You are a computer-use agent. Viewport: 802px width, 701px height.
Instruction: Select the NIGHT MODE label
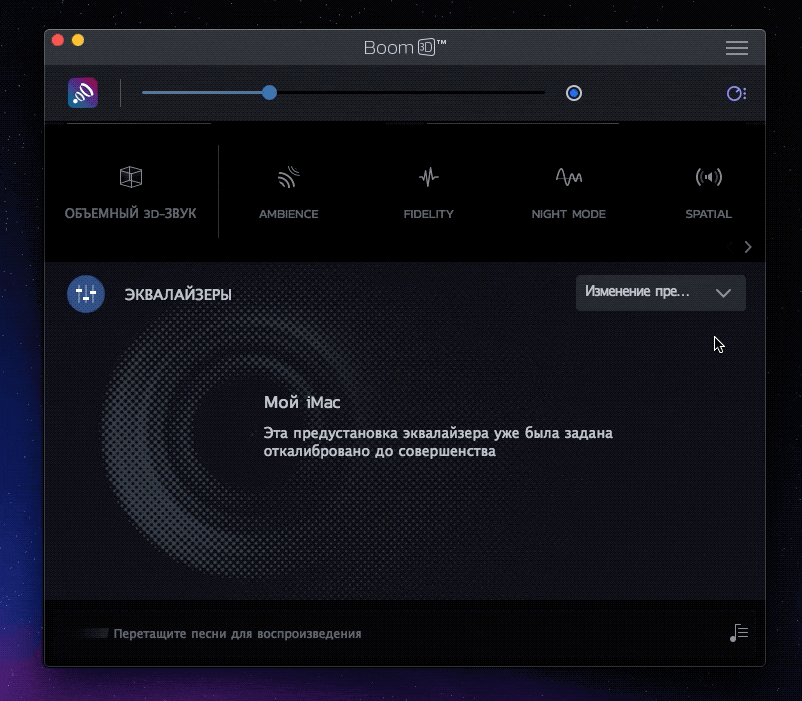(x=569, y=214)
